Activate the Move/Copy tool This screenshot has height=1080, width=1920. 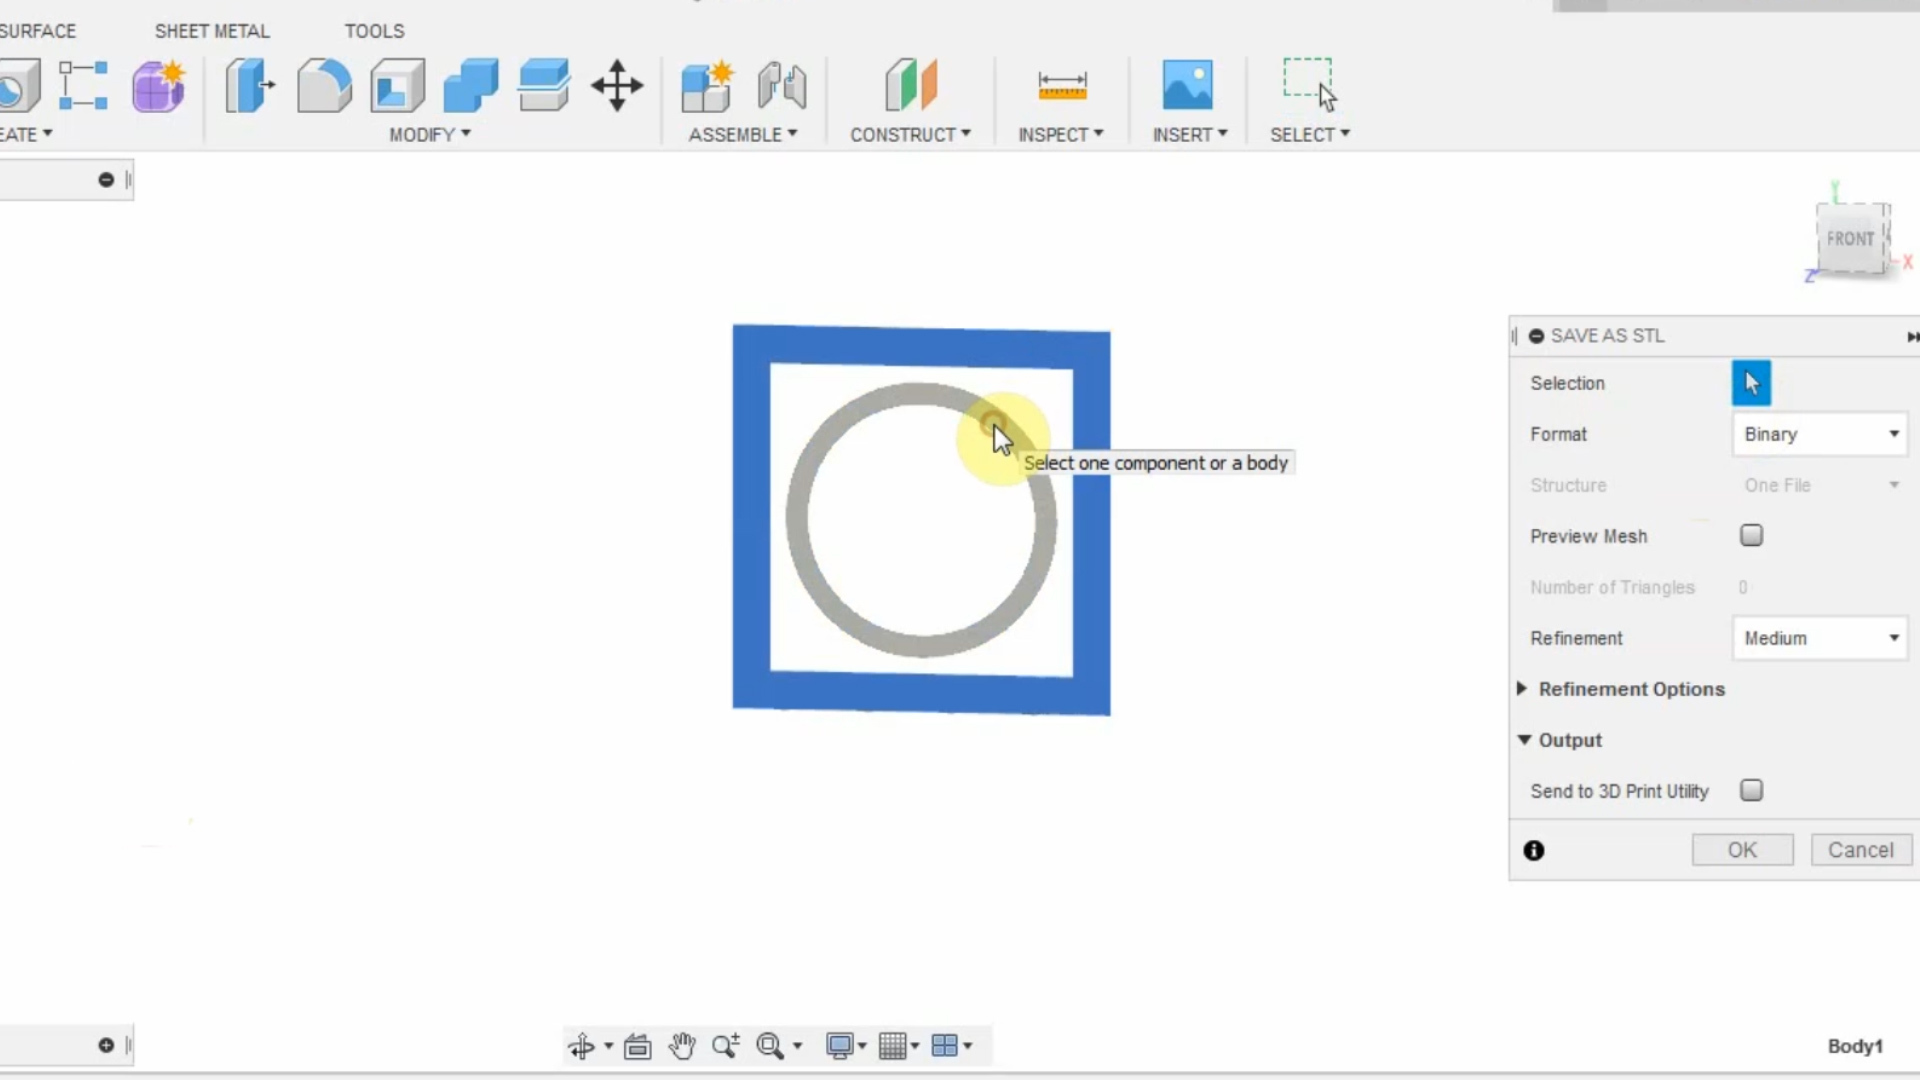click(x=616, y=85)
